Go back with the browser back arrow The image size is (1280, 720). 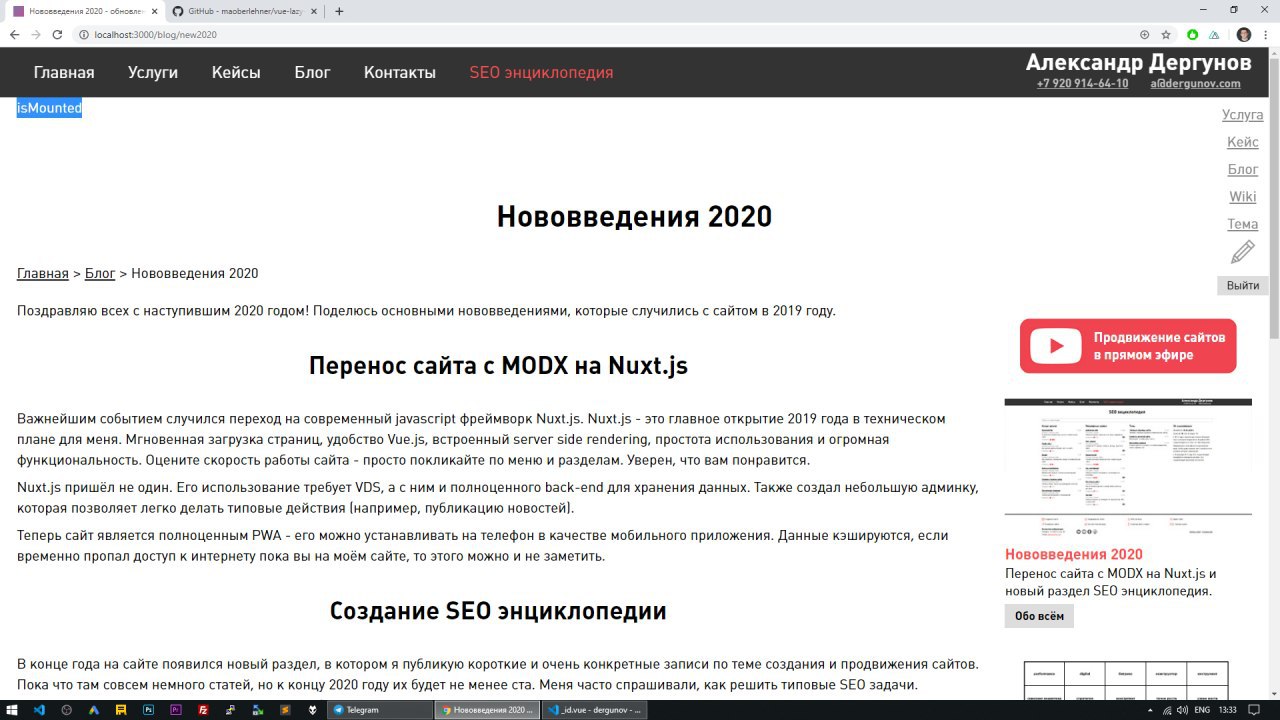coord(14,34)
